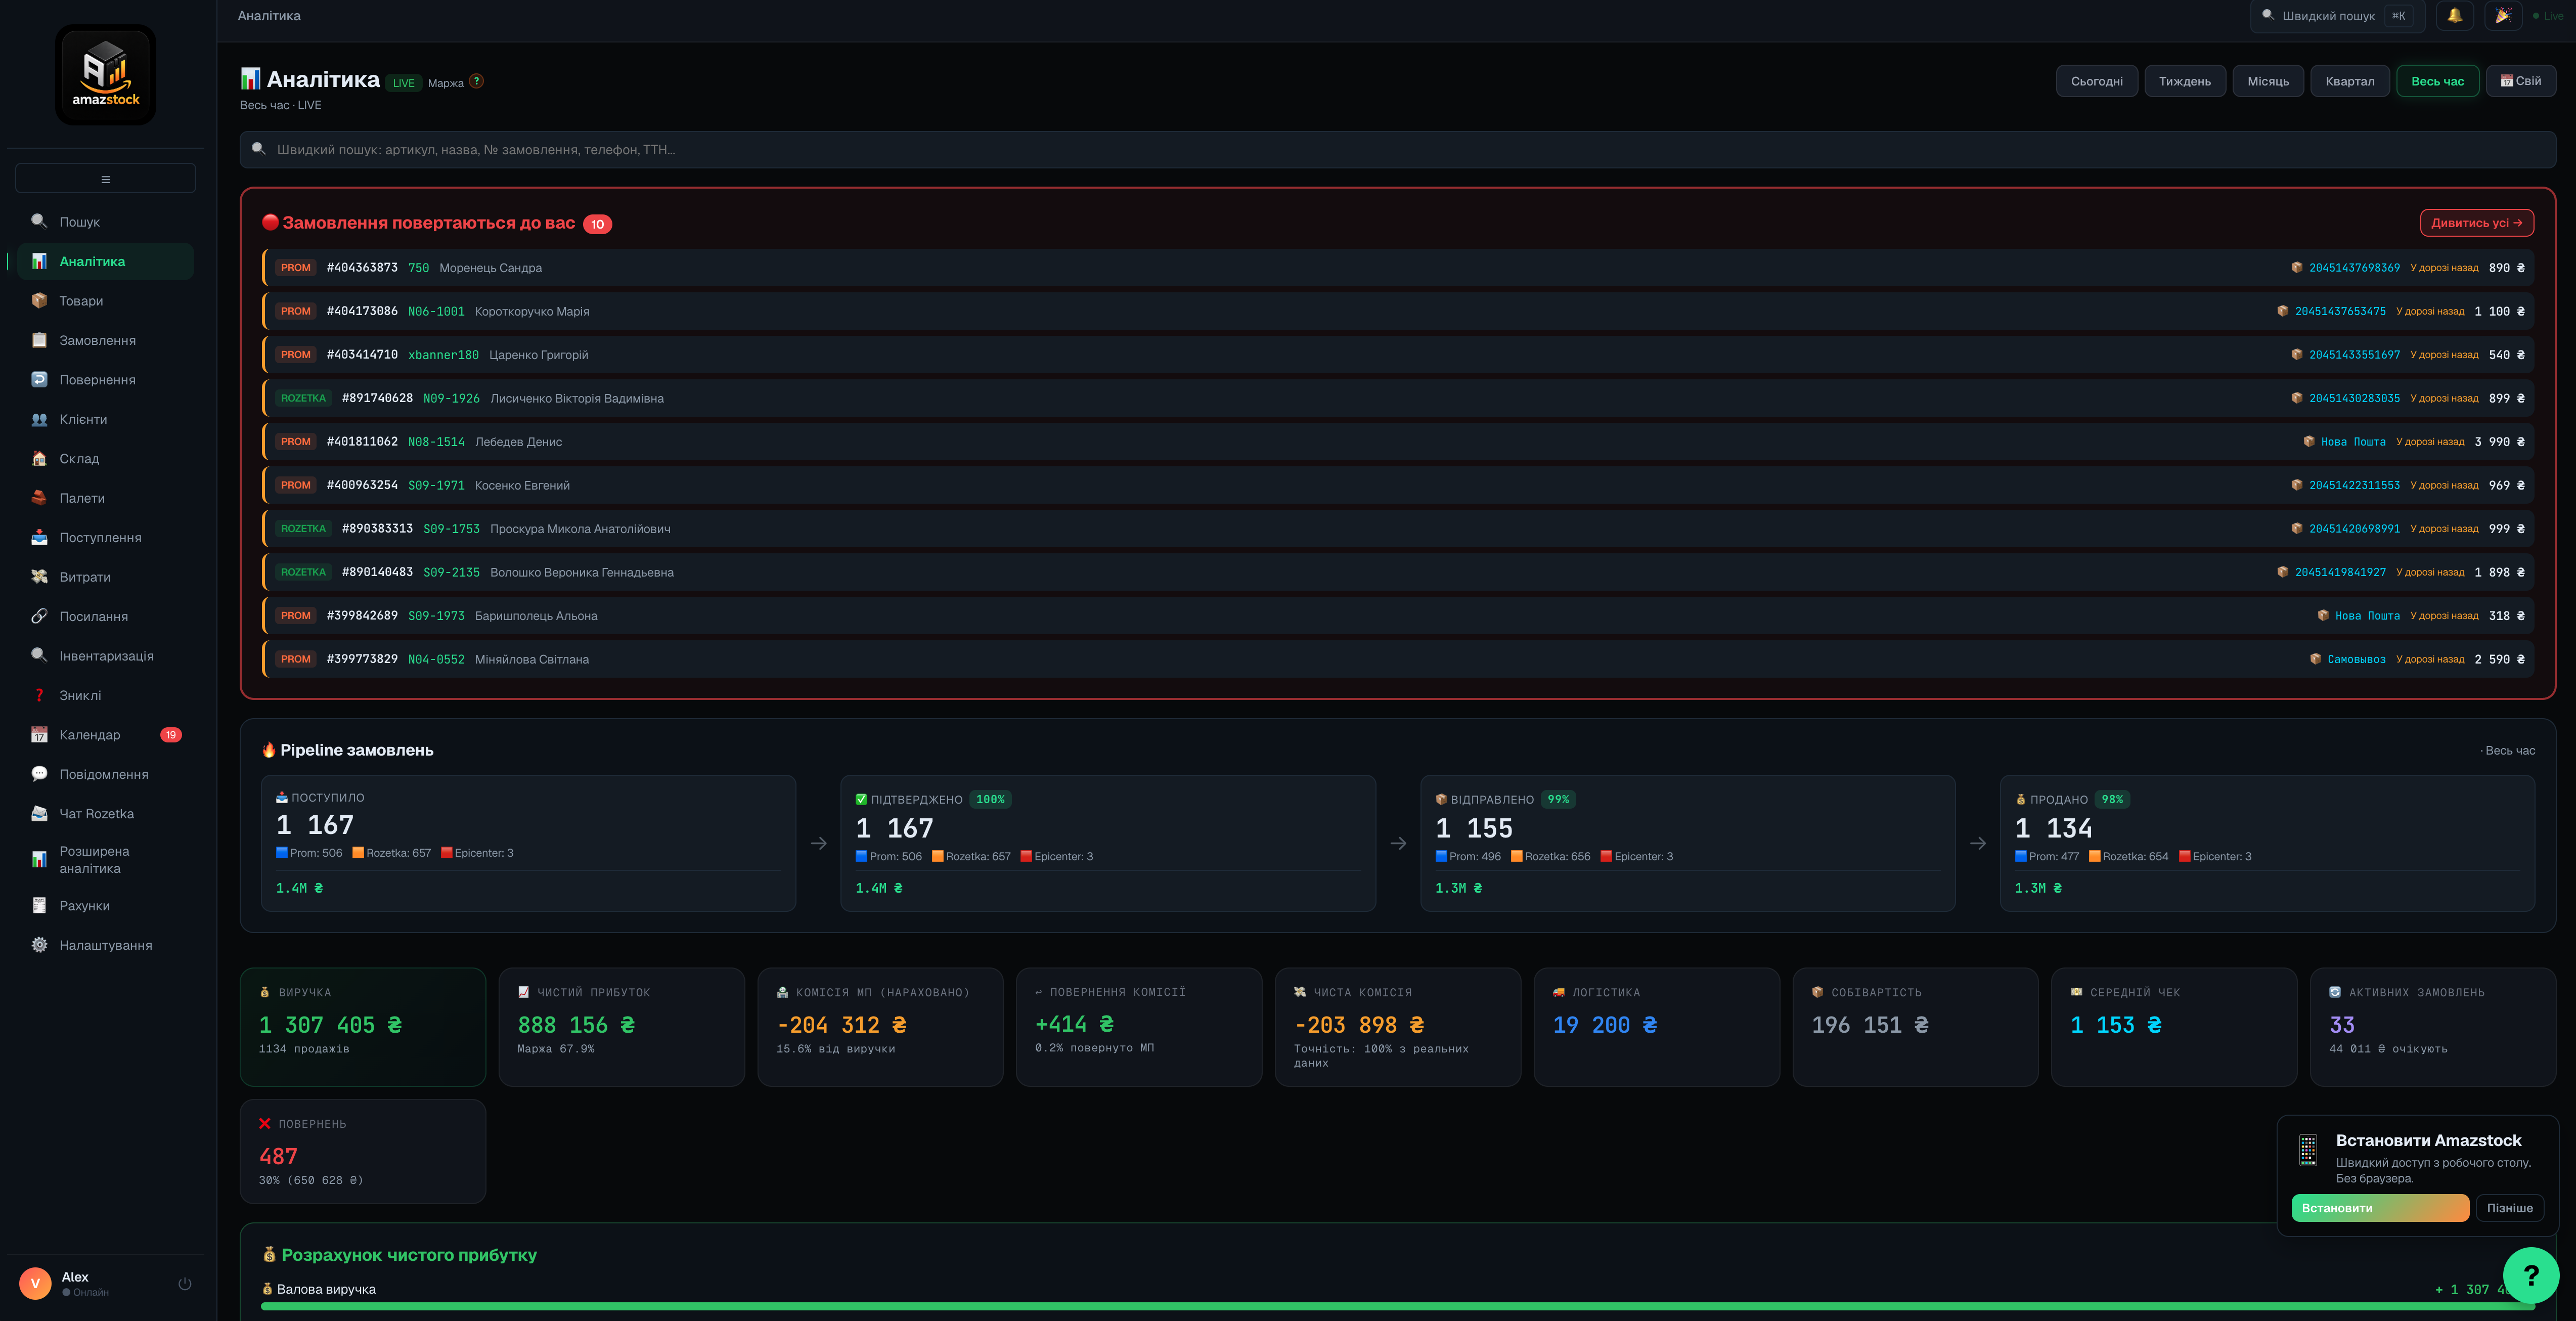Open Розширена аналітика in the sidebar

tap(105, 860)
